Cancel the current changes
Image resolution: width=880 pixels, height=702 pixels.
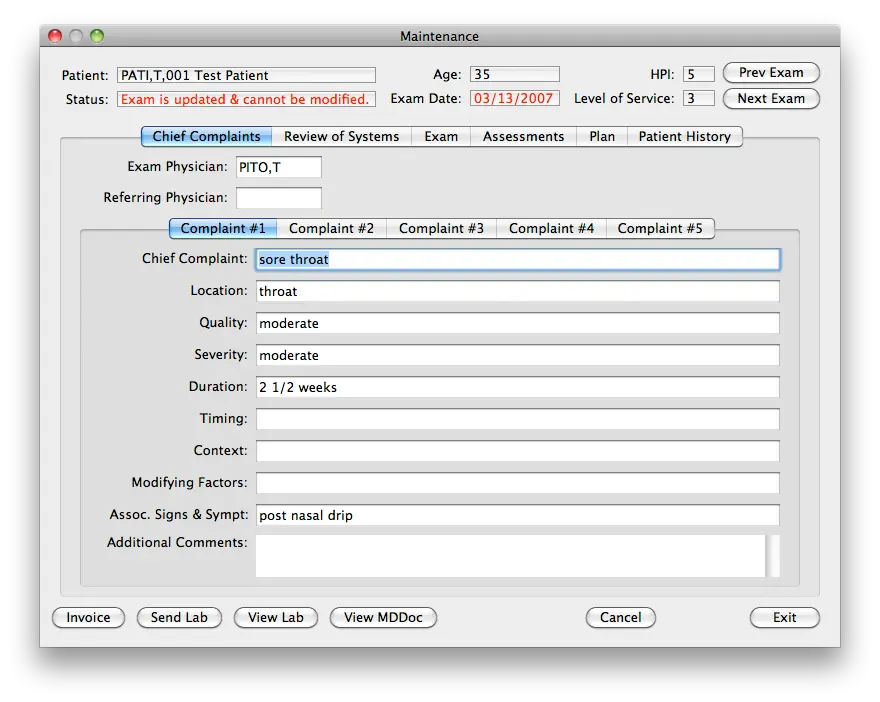(x=620, y=617)
